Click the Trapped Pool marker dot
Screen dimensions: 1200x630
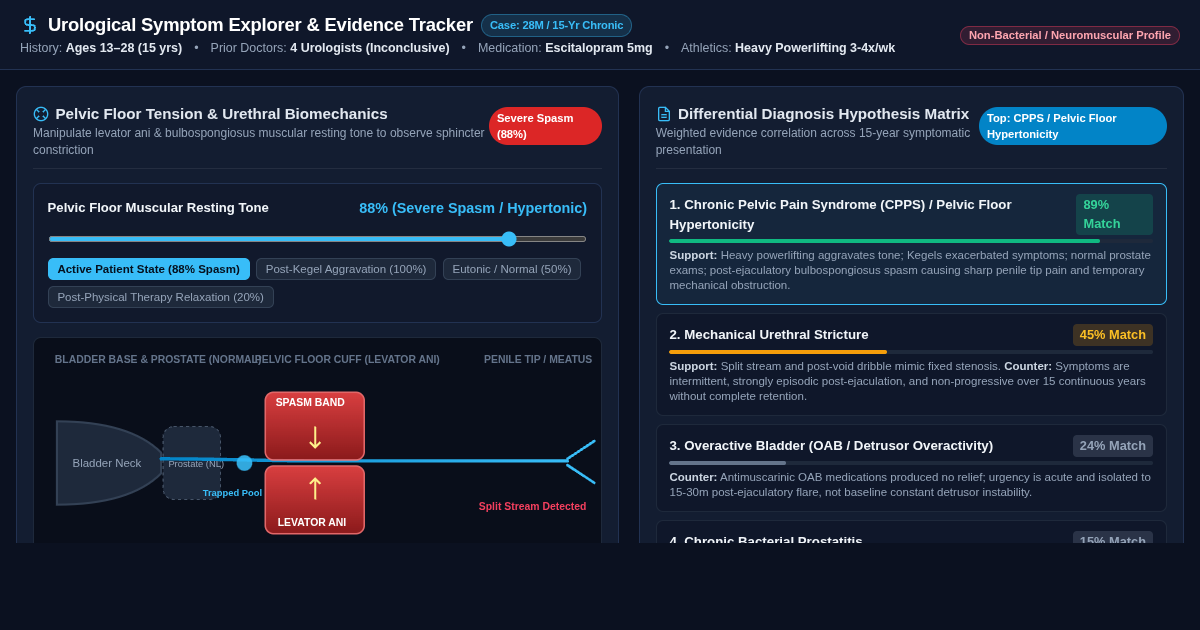244,463
